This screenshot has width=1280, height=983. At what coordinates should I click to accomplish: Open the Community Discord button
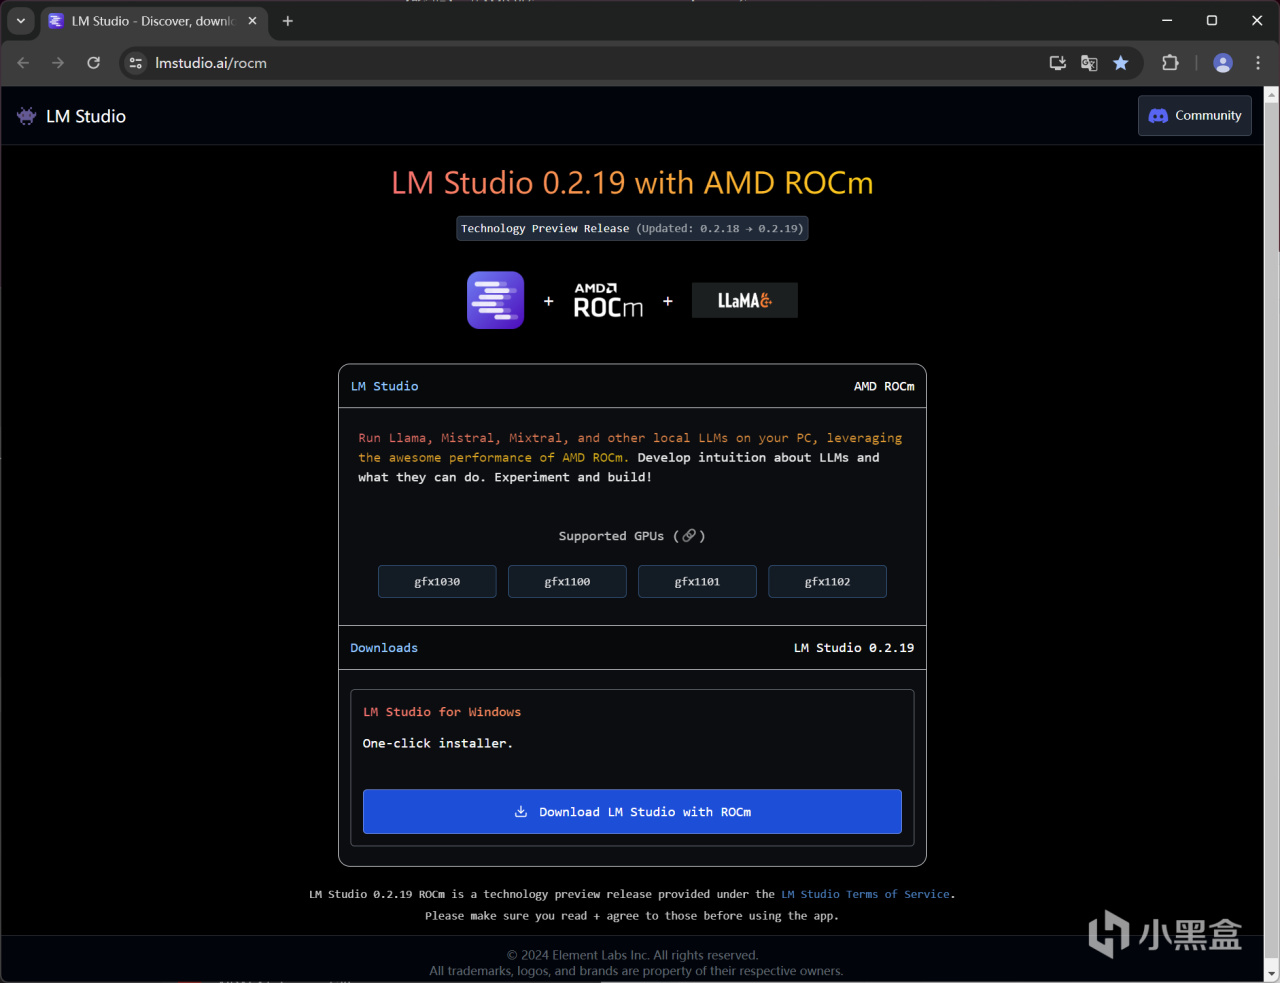point(1195,116)
